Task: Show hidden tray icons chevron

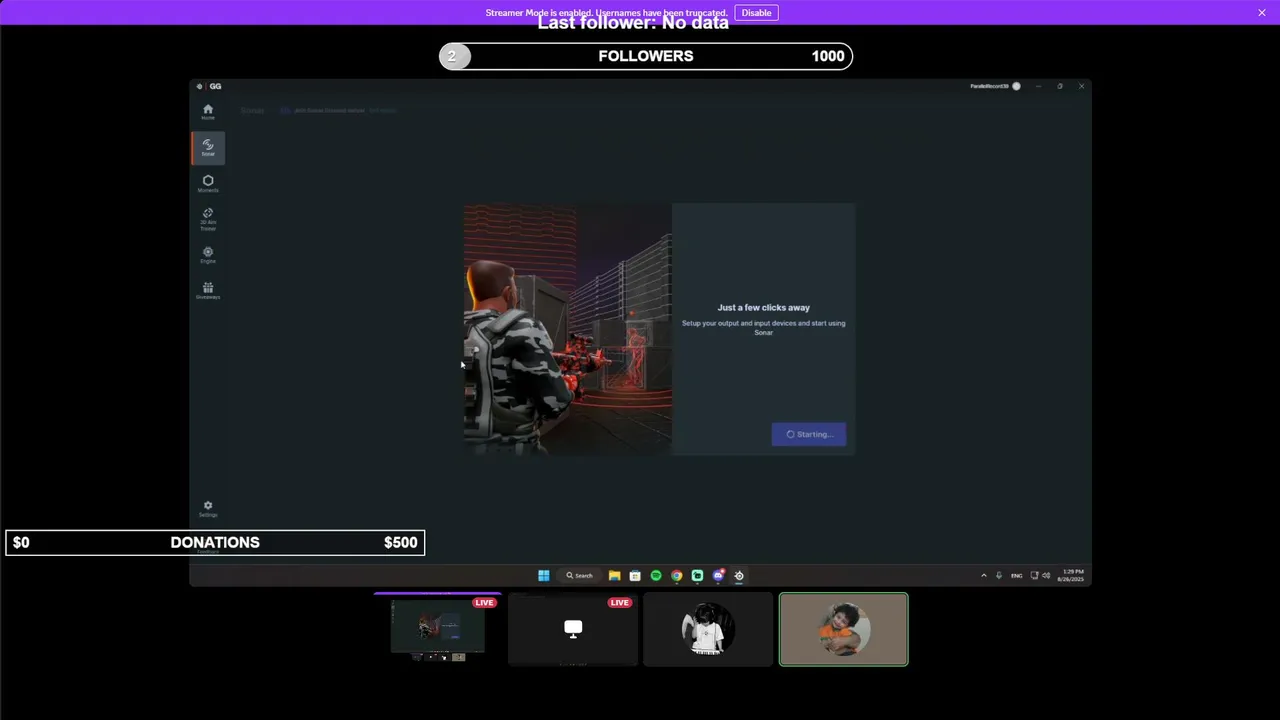Action: pos(984,575)
